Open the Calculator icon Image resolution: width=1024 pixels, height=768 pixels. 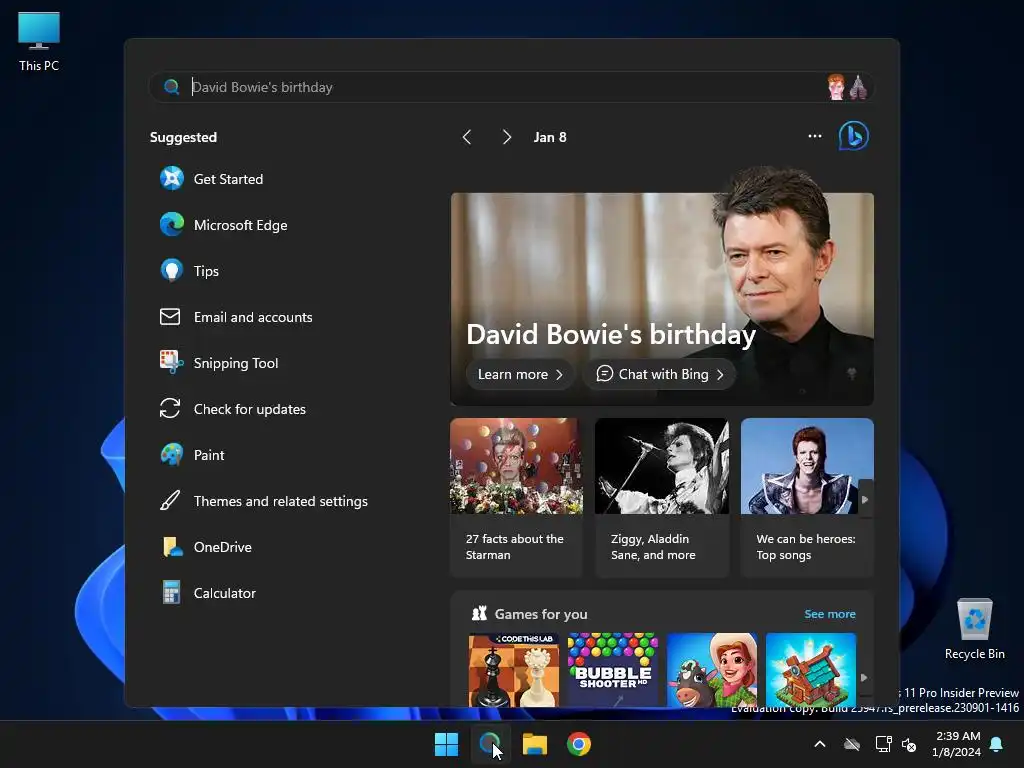171,592
